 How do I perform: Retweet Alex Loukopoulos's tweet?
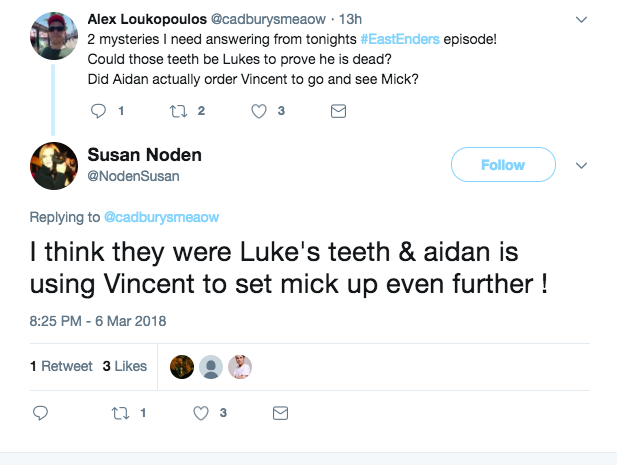tap(177, 111)
